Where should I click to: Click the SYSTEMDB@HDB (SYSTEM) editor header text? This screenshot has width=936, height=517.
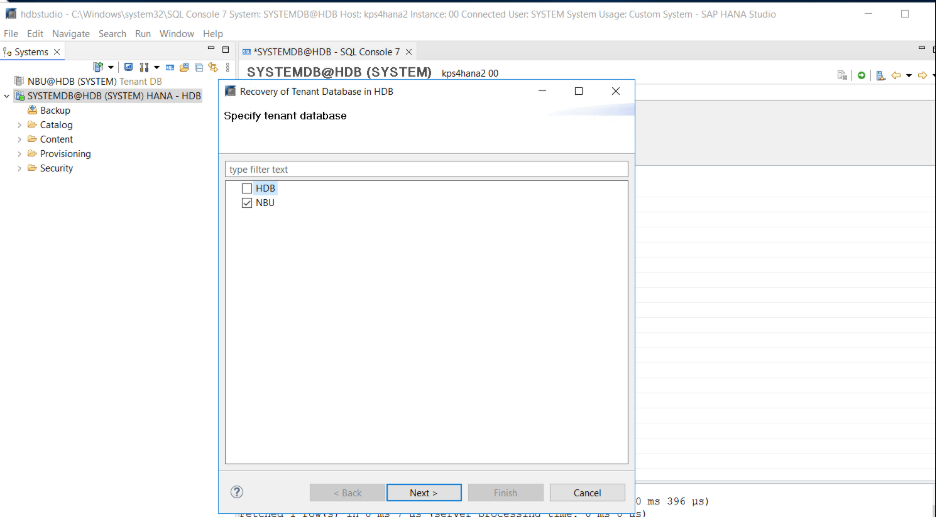(x=339, y=72)
